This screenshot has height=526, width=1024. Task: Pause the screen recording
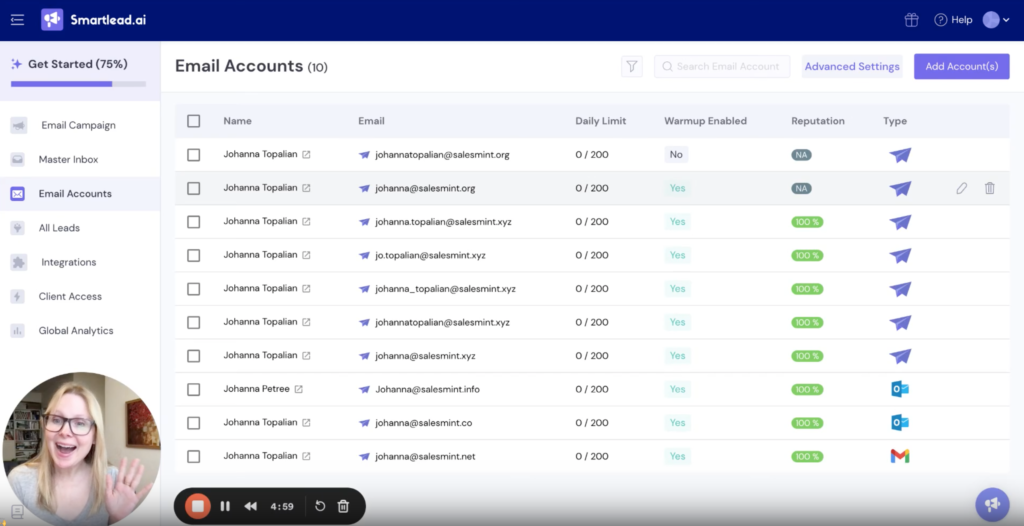tap(225, 506)
